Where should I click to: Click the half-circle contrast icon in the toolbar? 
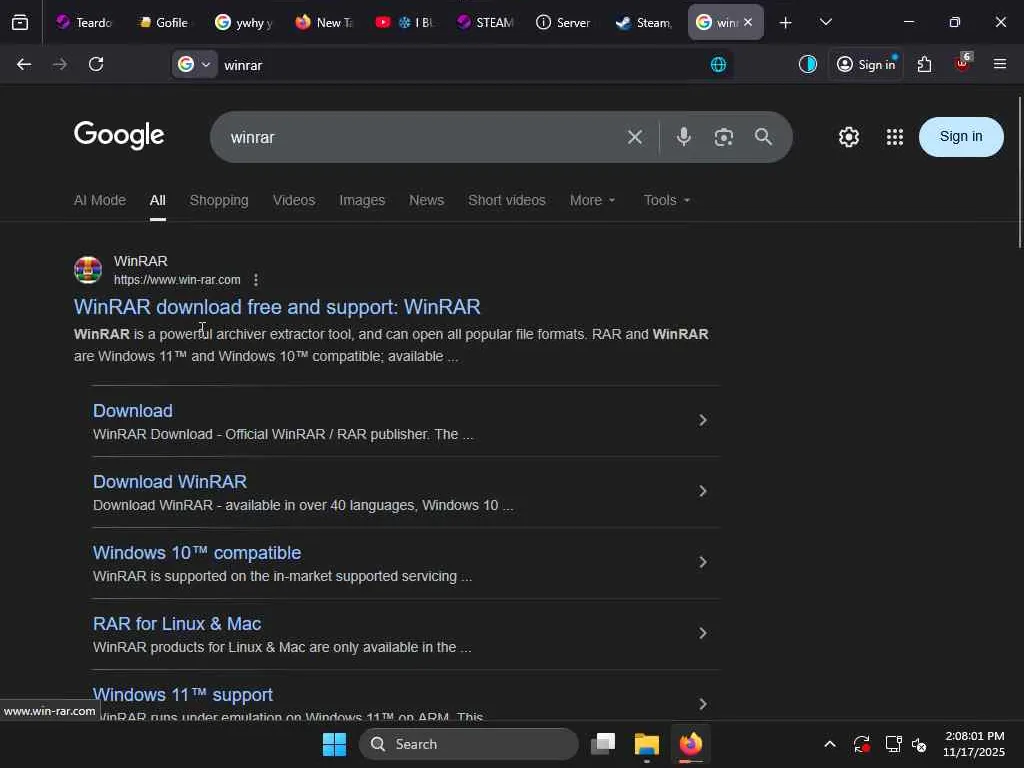tap(808, 64)
